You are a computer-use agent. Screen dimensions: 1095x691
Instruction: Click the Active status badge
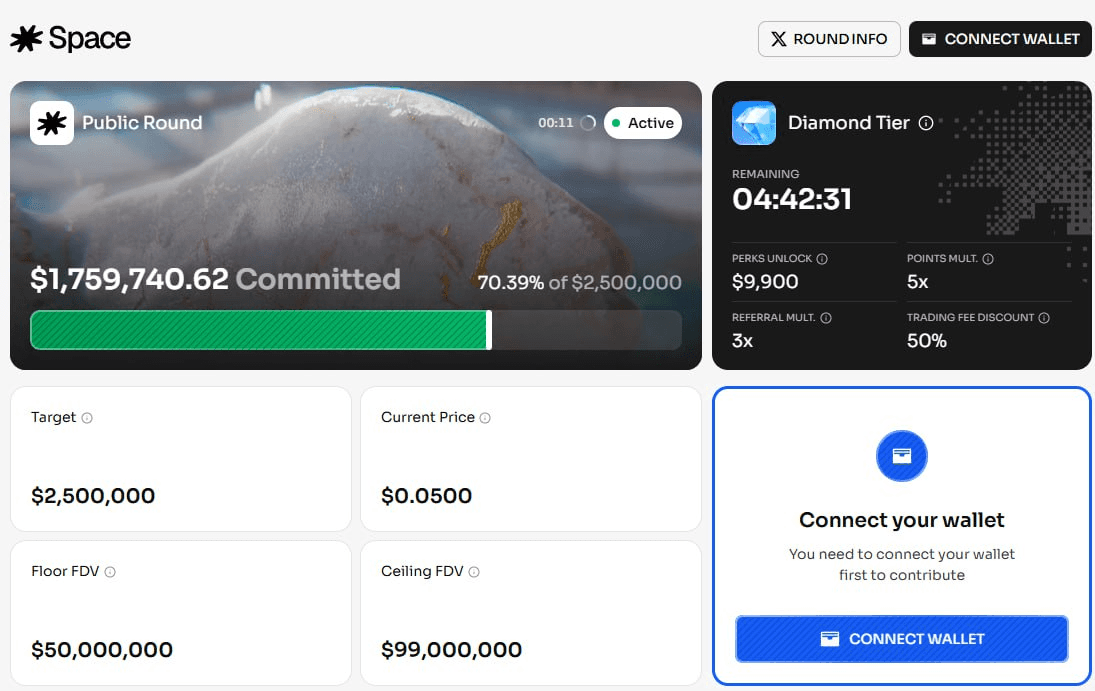coord(643,123)
